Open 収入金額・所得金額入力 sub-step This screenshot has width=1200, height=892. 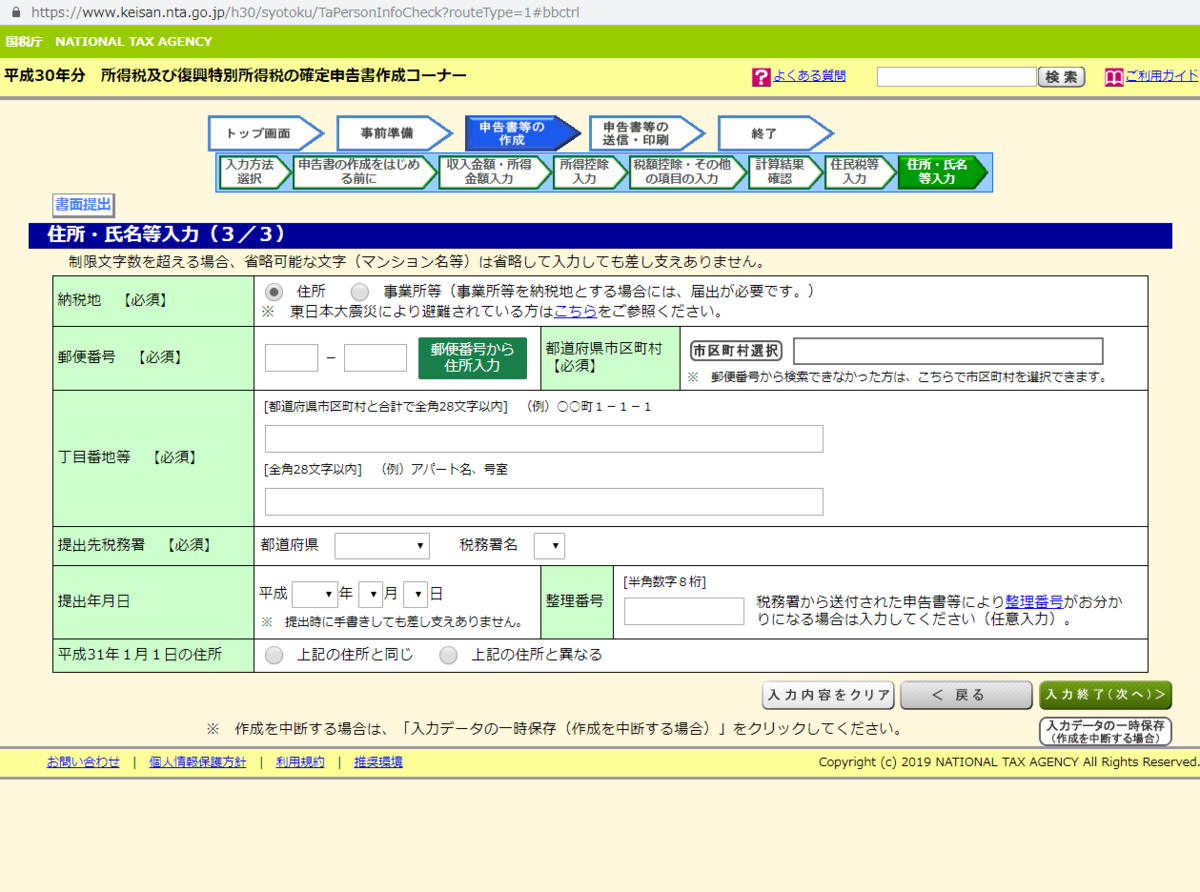[x=495, y=172]
